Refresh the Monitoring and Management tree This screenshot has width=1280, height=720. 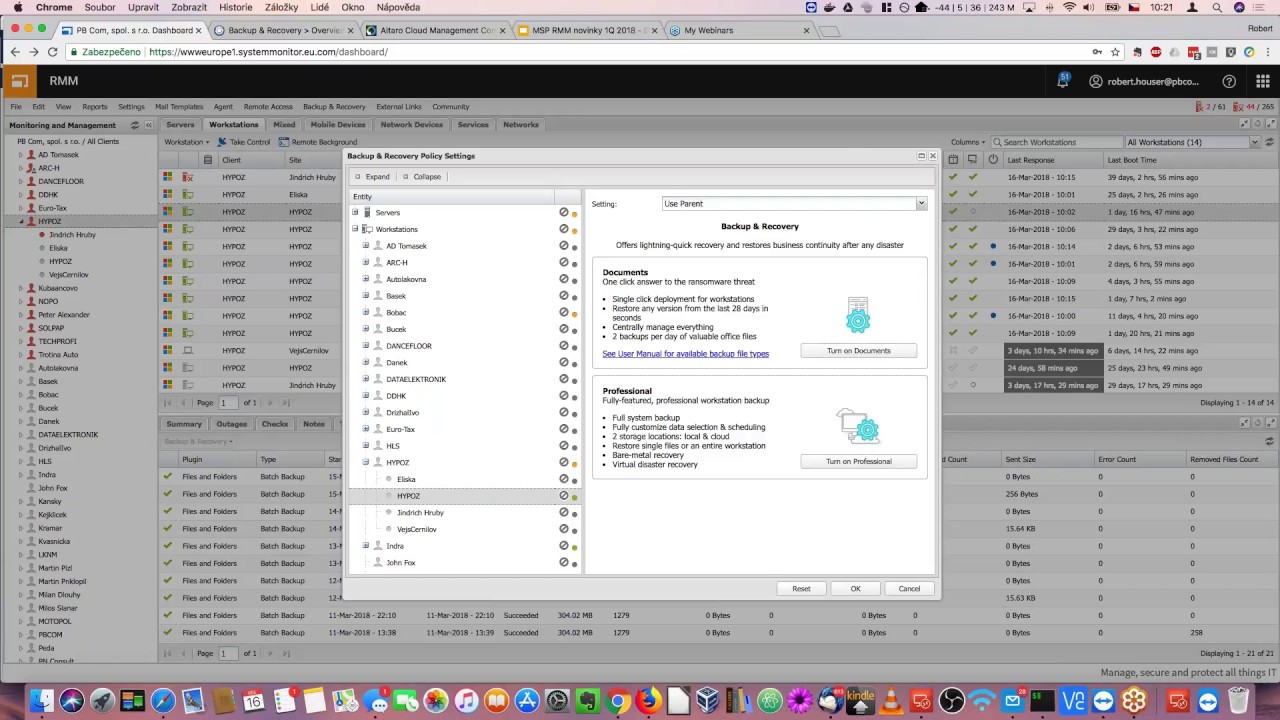click(135, 125)
